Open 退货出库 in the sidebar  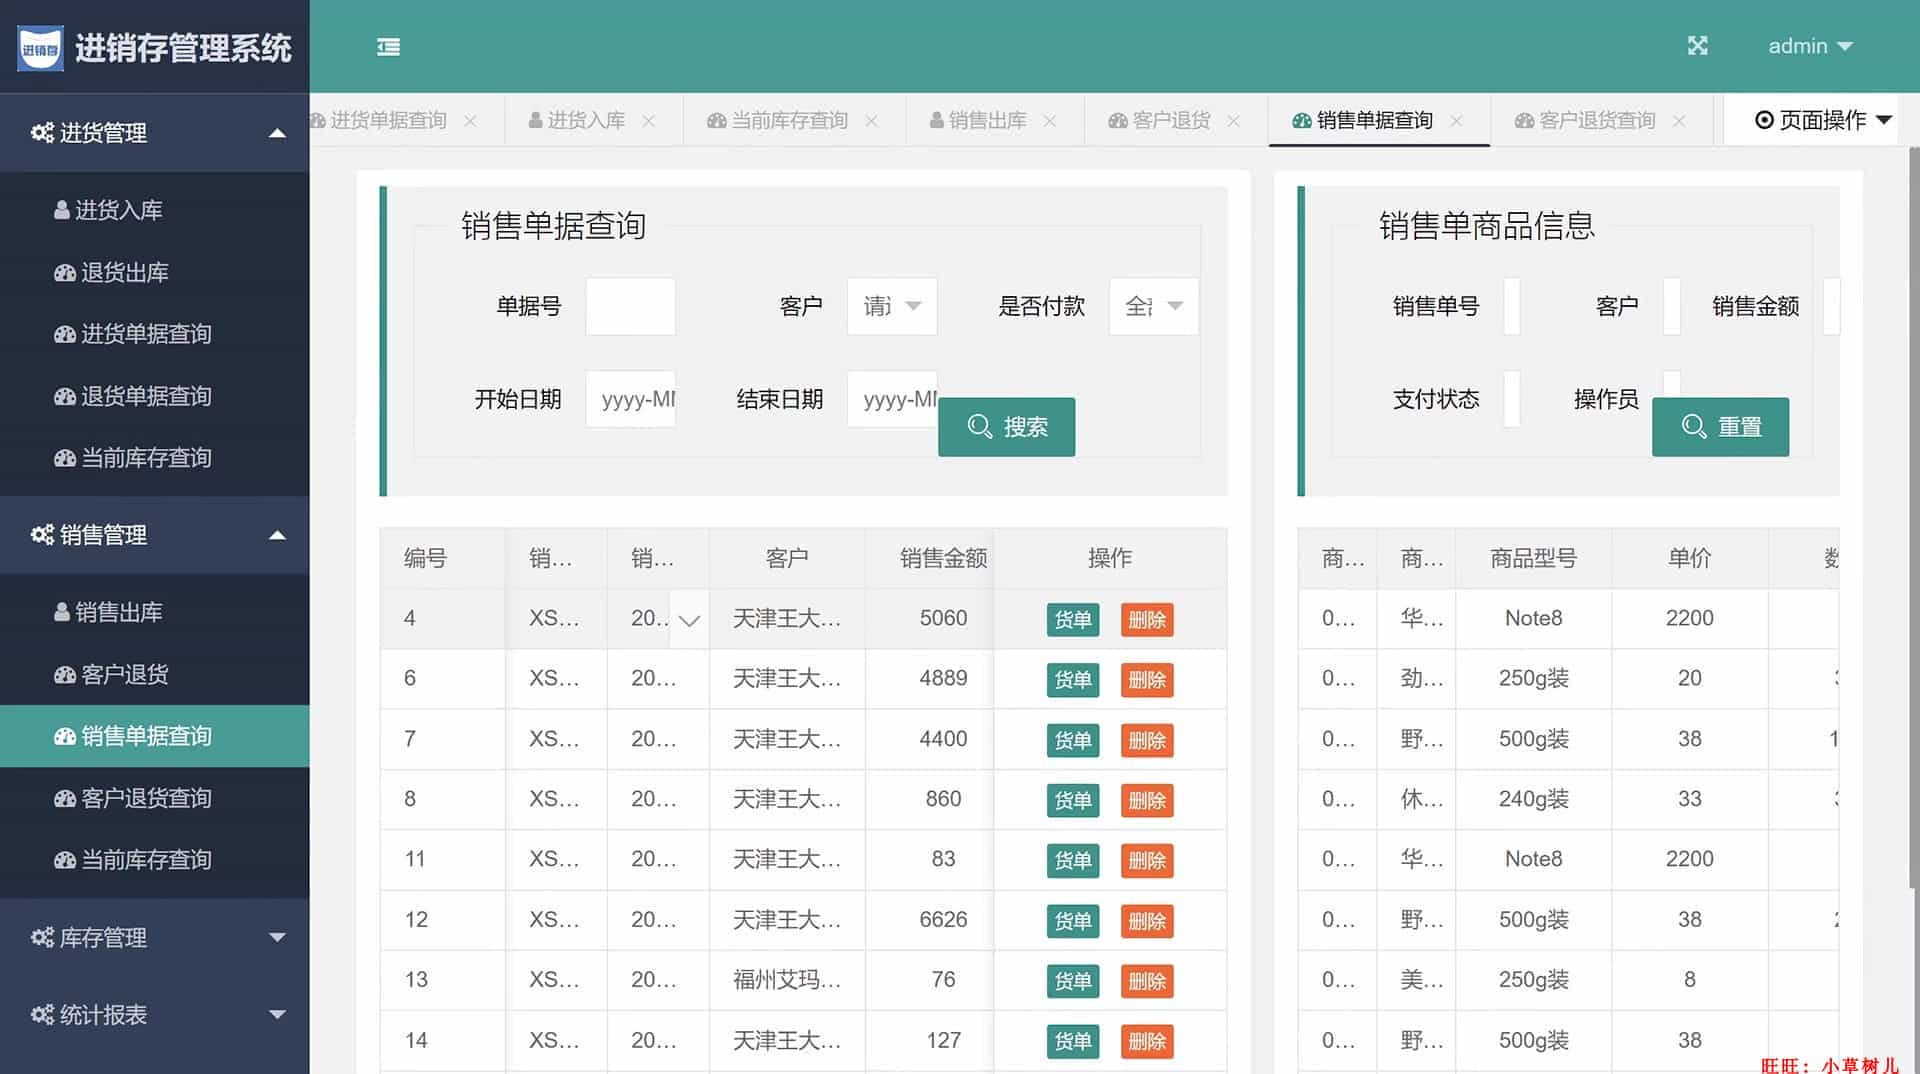pos(124,272)
